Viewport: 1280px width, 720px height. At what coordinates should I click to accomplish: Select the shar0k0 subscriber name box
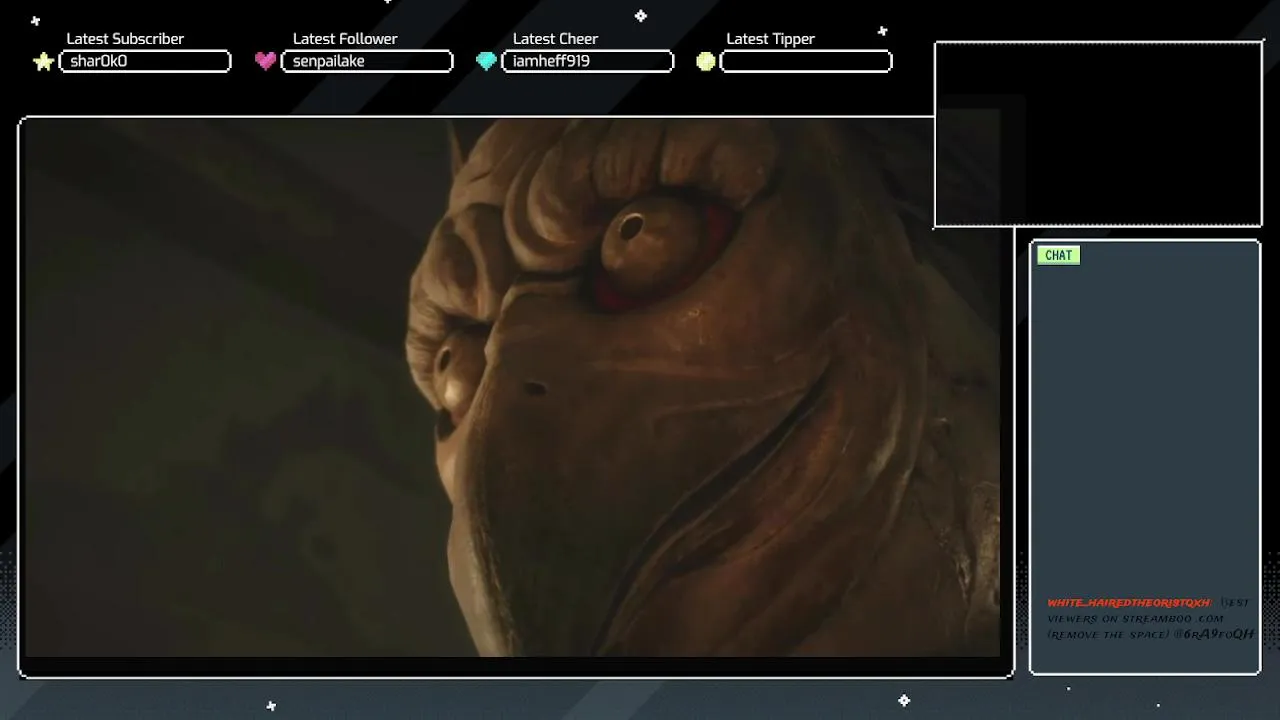point(145,61)
